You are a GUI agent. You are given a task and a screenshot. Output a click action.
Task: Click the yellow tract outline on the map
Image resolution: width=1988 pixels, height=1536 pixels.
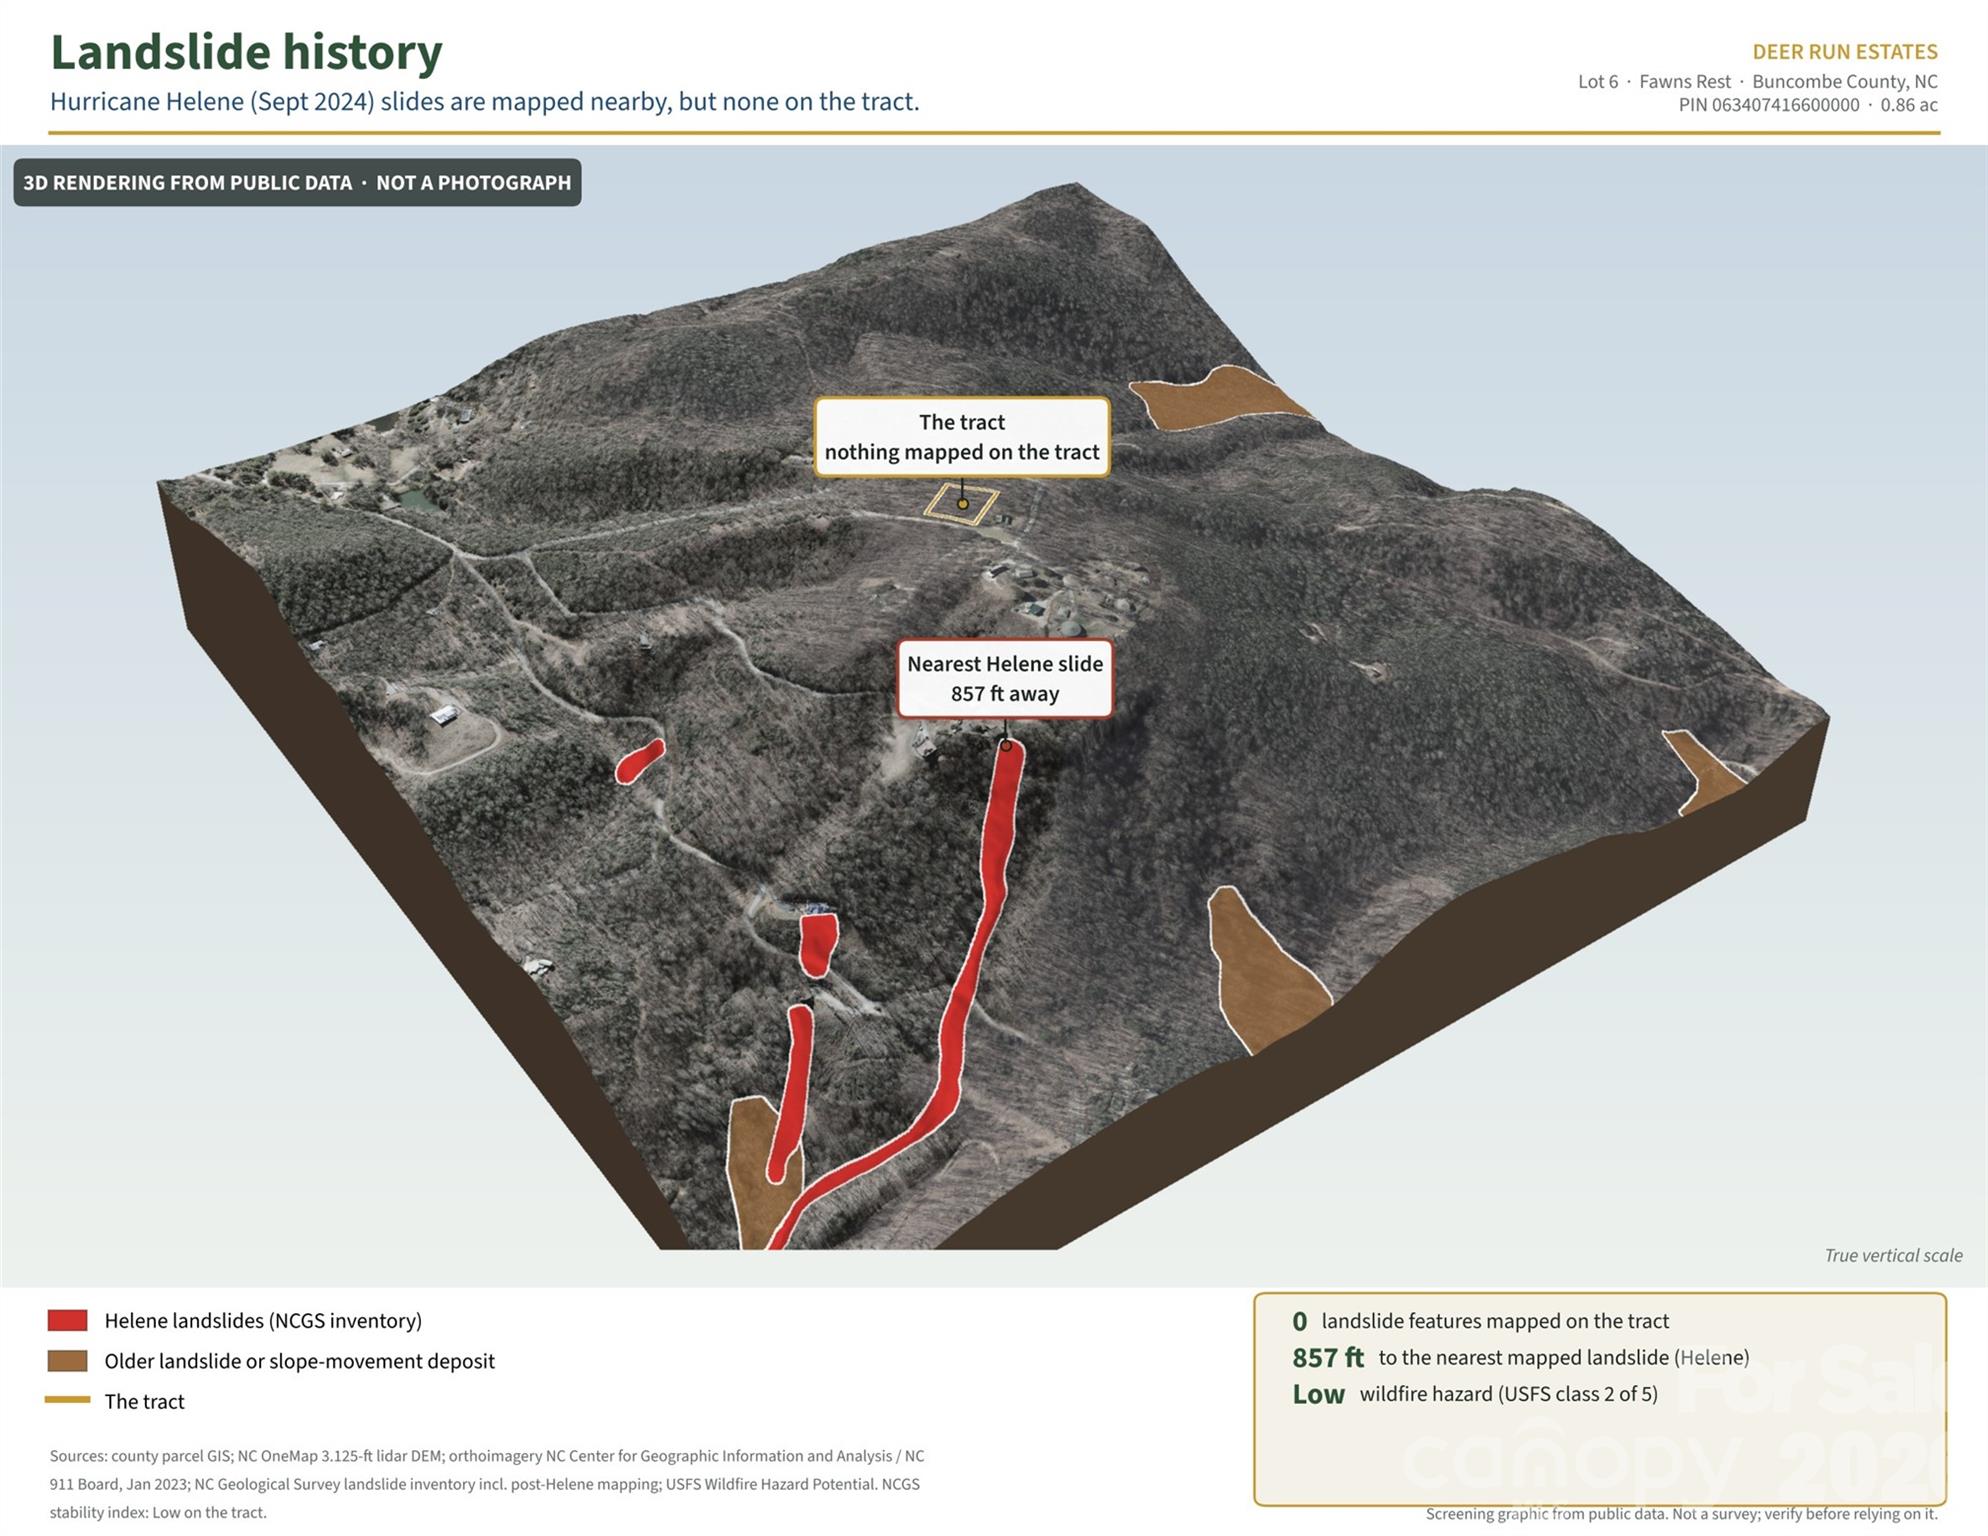[x=961, y=504]
